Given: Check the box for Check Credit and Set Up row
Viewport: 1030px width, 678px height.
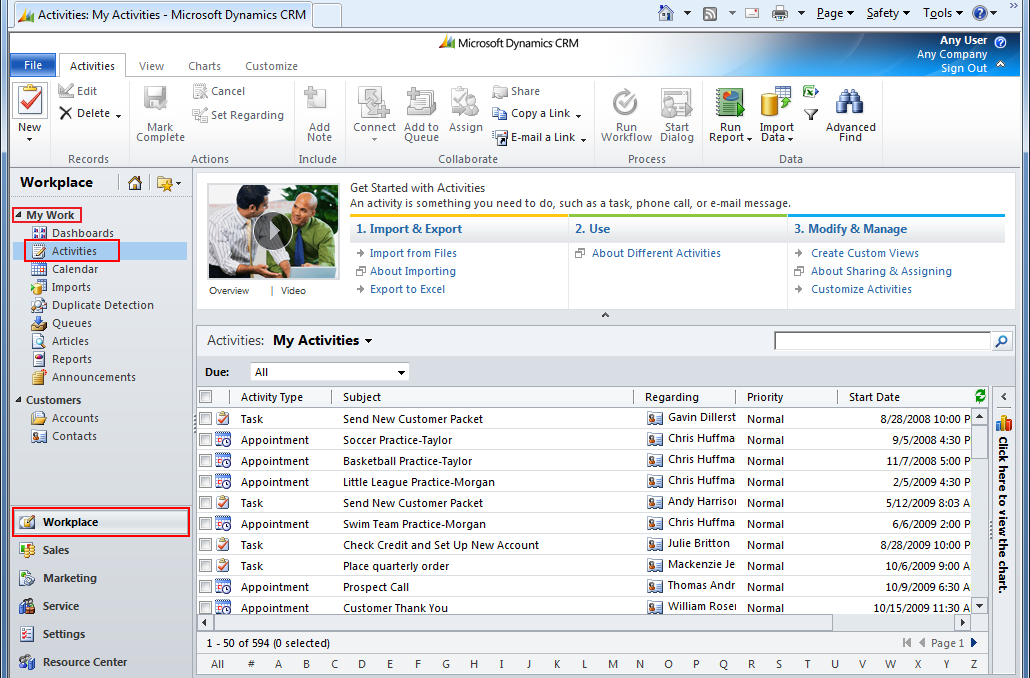Looking at the screenshot, I should pyautogui.click(x=206, y=545).
